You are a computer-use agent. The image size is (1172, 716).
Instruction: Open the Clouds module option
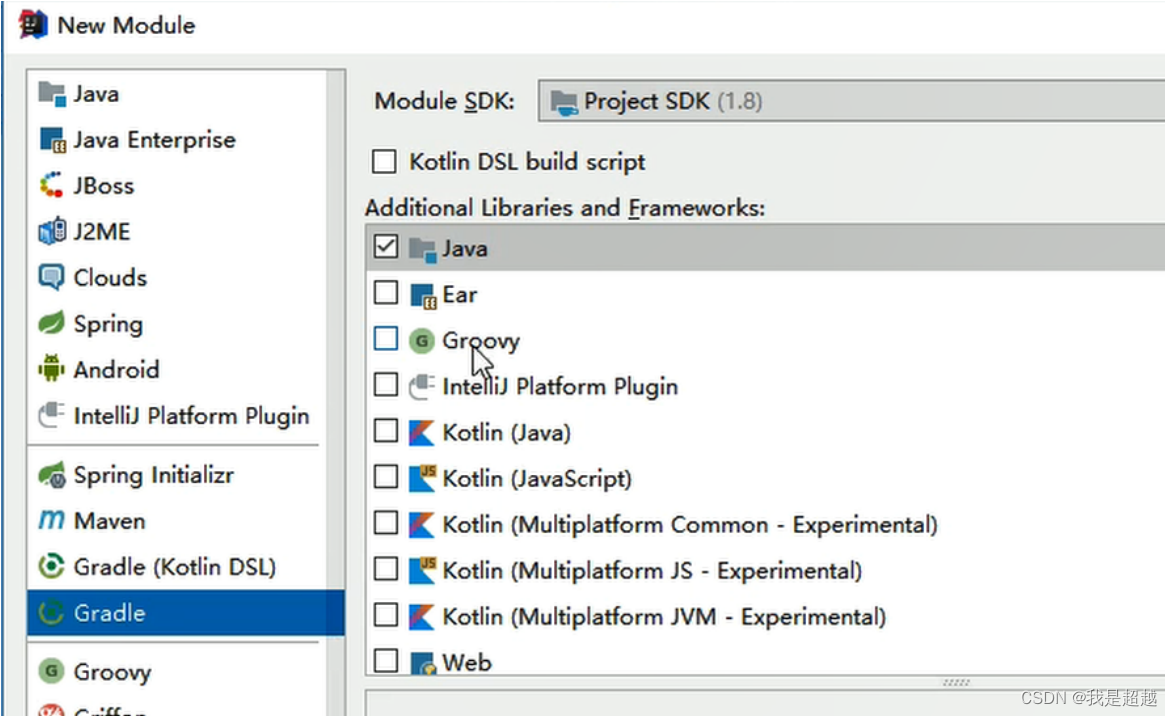pyautogui.click(x=53, y=277)
